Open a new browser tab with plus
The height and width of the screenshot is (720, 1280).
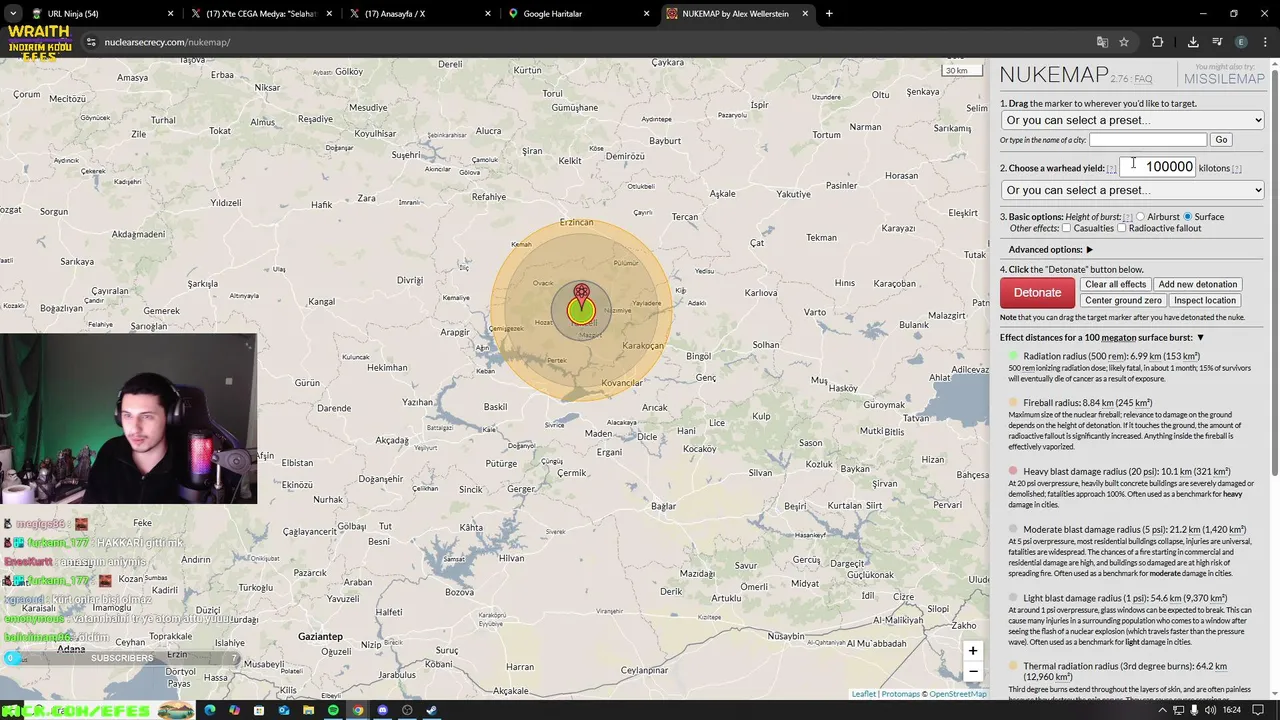pos(829,14)
